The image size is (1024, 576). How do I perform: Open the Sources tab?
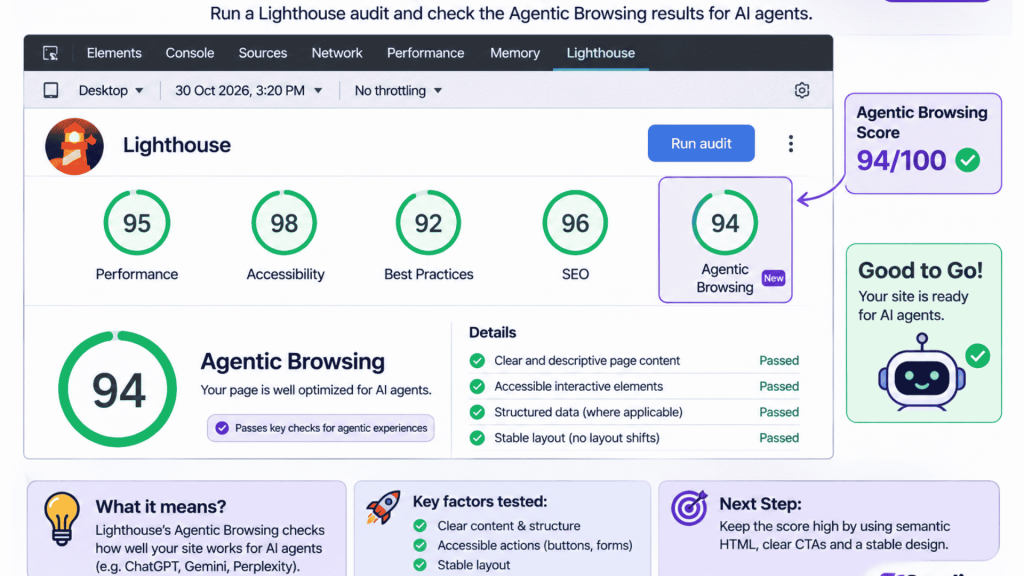(x=263, y=53)
